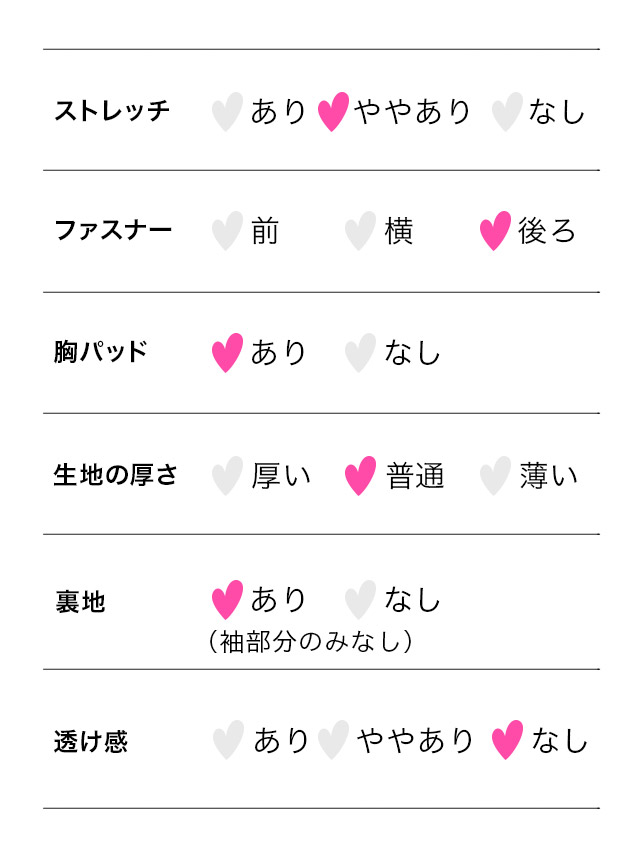Screen dimensions: 640x854
Task: Click the gray heart beside ファスナー 前
Action: click(227, 231)
